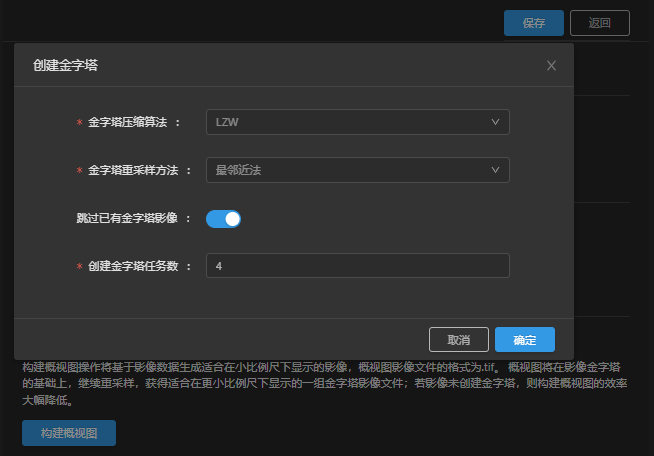Image resolution: width=654 pixels, height=456 pixels.
Task: Click the chevron arrow beside 最邻近法
Action: pyautogui.click(x=496, y=170)
